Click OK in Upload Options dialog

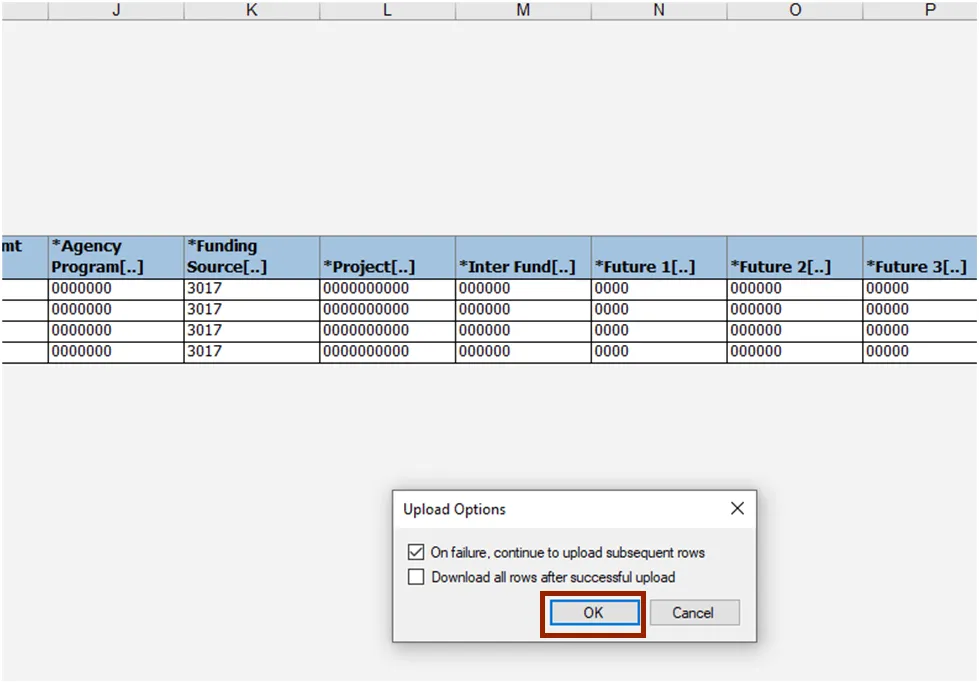tap(593, 613)
